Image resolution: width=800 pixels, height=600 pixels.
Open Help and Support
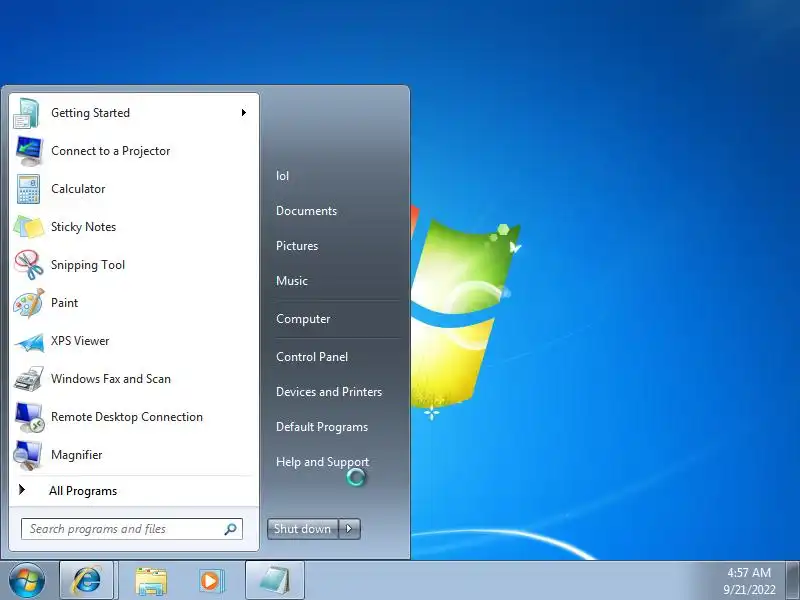(x=322, y=462)
